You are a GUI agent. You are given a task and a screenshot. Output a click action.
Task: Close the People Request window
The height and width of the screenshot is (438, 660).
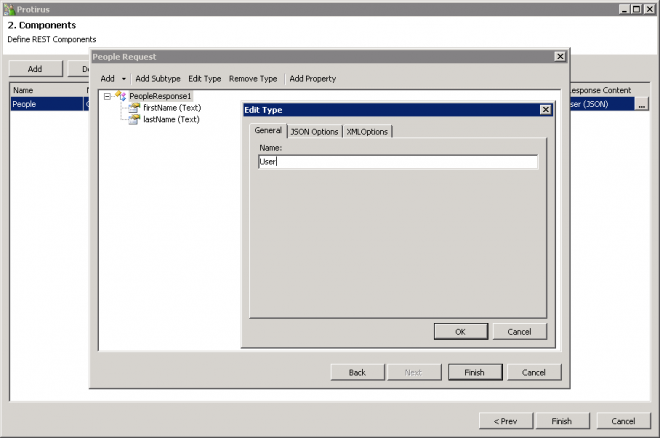point(560,56)
